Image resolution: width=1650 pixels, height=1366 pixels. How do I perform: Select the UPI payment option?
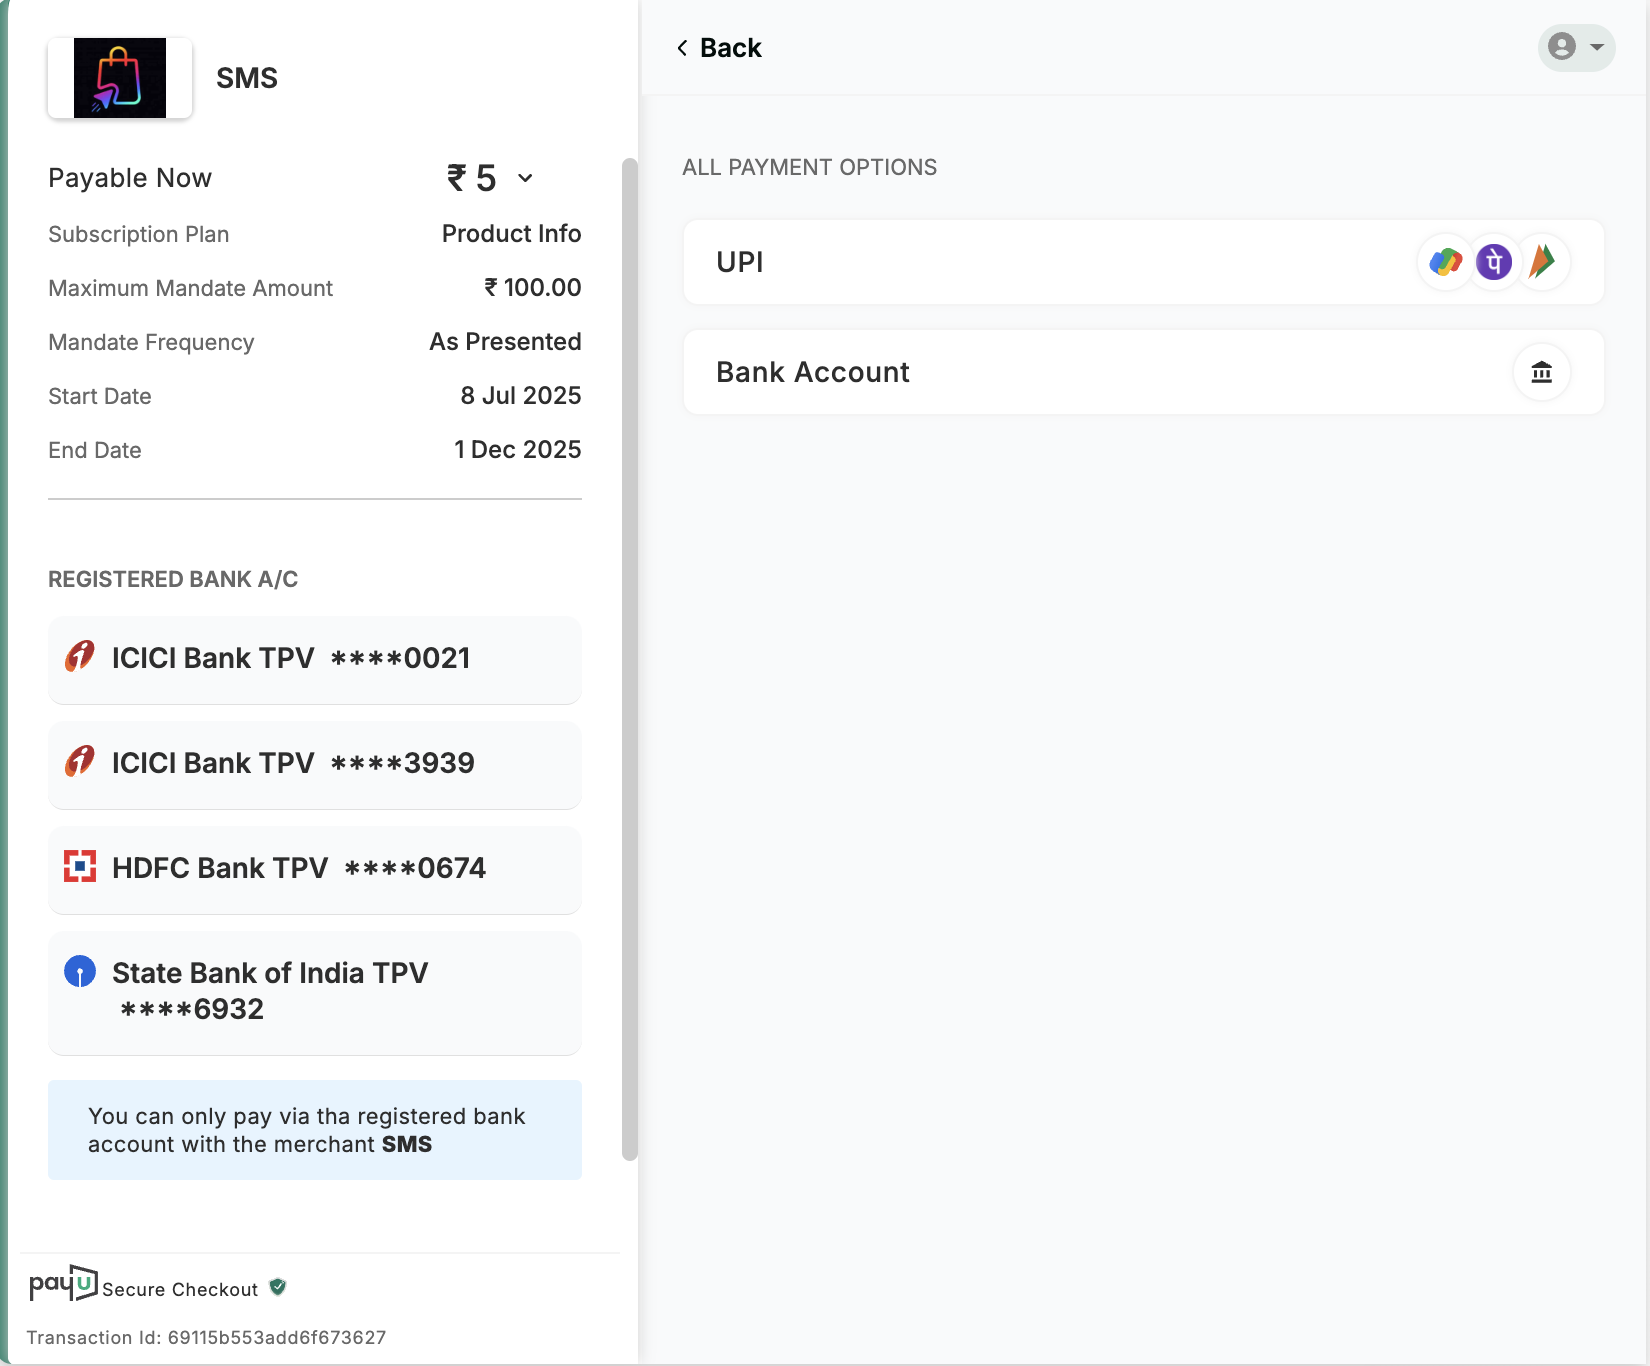coord(1143,262)
